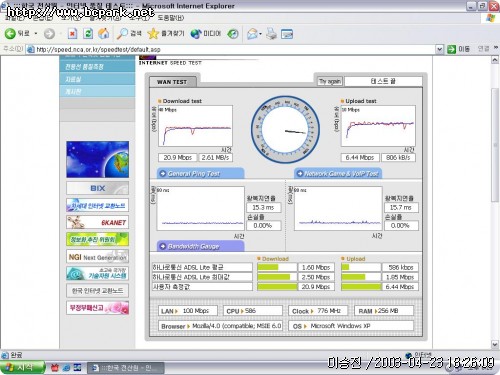Click the green 정보화 추진 위원회 banner
This screenshot has height=375, width=500.
point(97,239)
